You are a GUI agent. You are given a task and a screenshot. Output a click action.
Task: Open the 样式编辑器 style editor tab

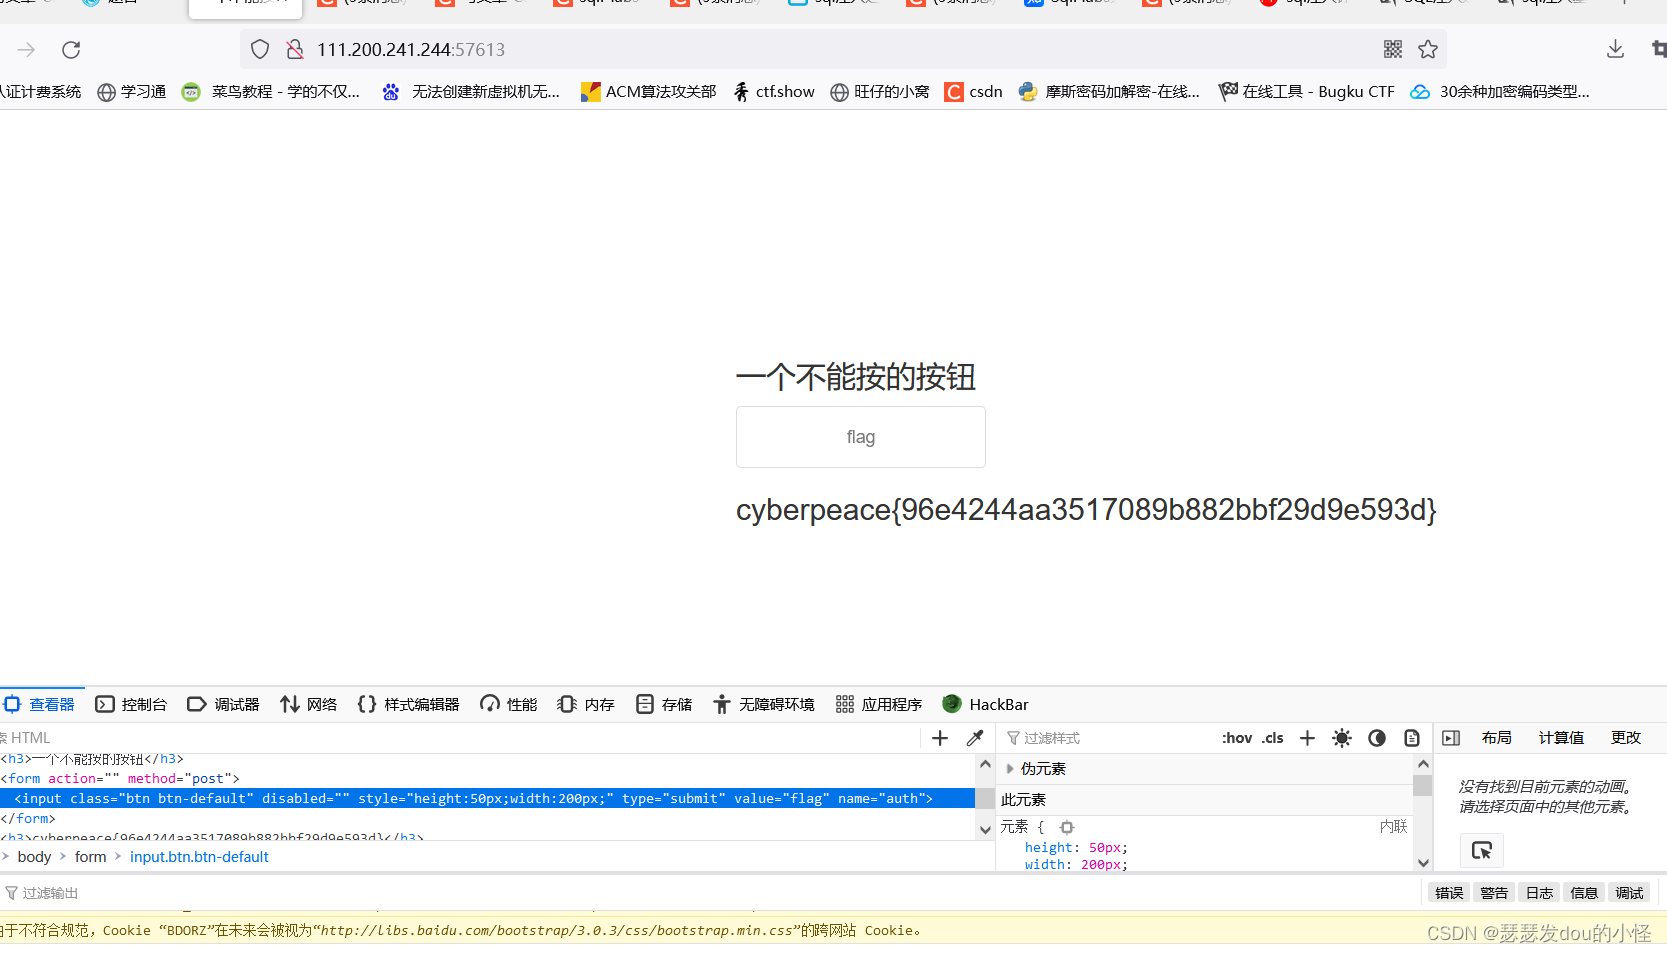tap(408, 705)
